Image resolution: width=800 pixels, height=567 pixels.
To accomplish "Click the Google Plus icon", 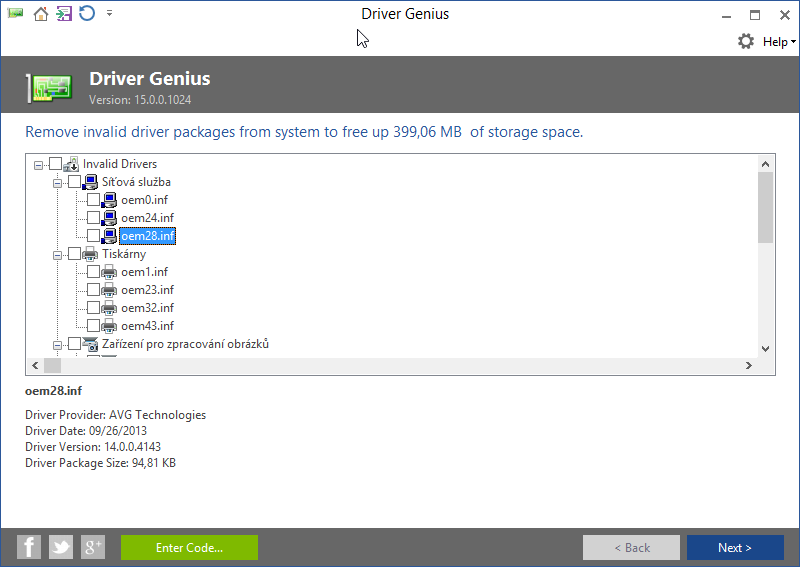I will click(93, 547).
